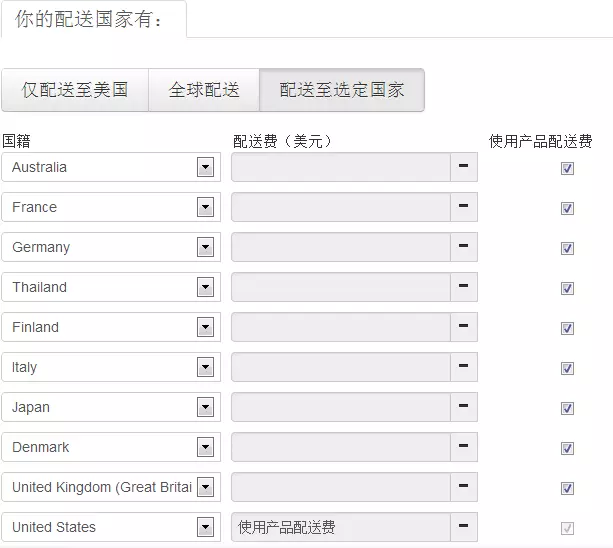Switch to 全球配送 option
This screenshot has width=613, height=548.
tap(204, 90)
